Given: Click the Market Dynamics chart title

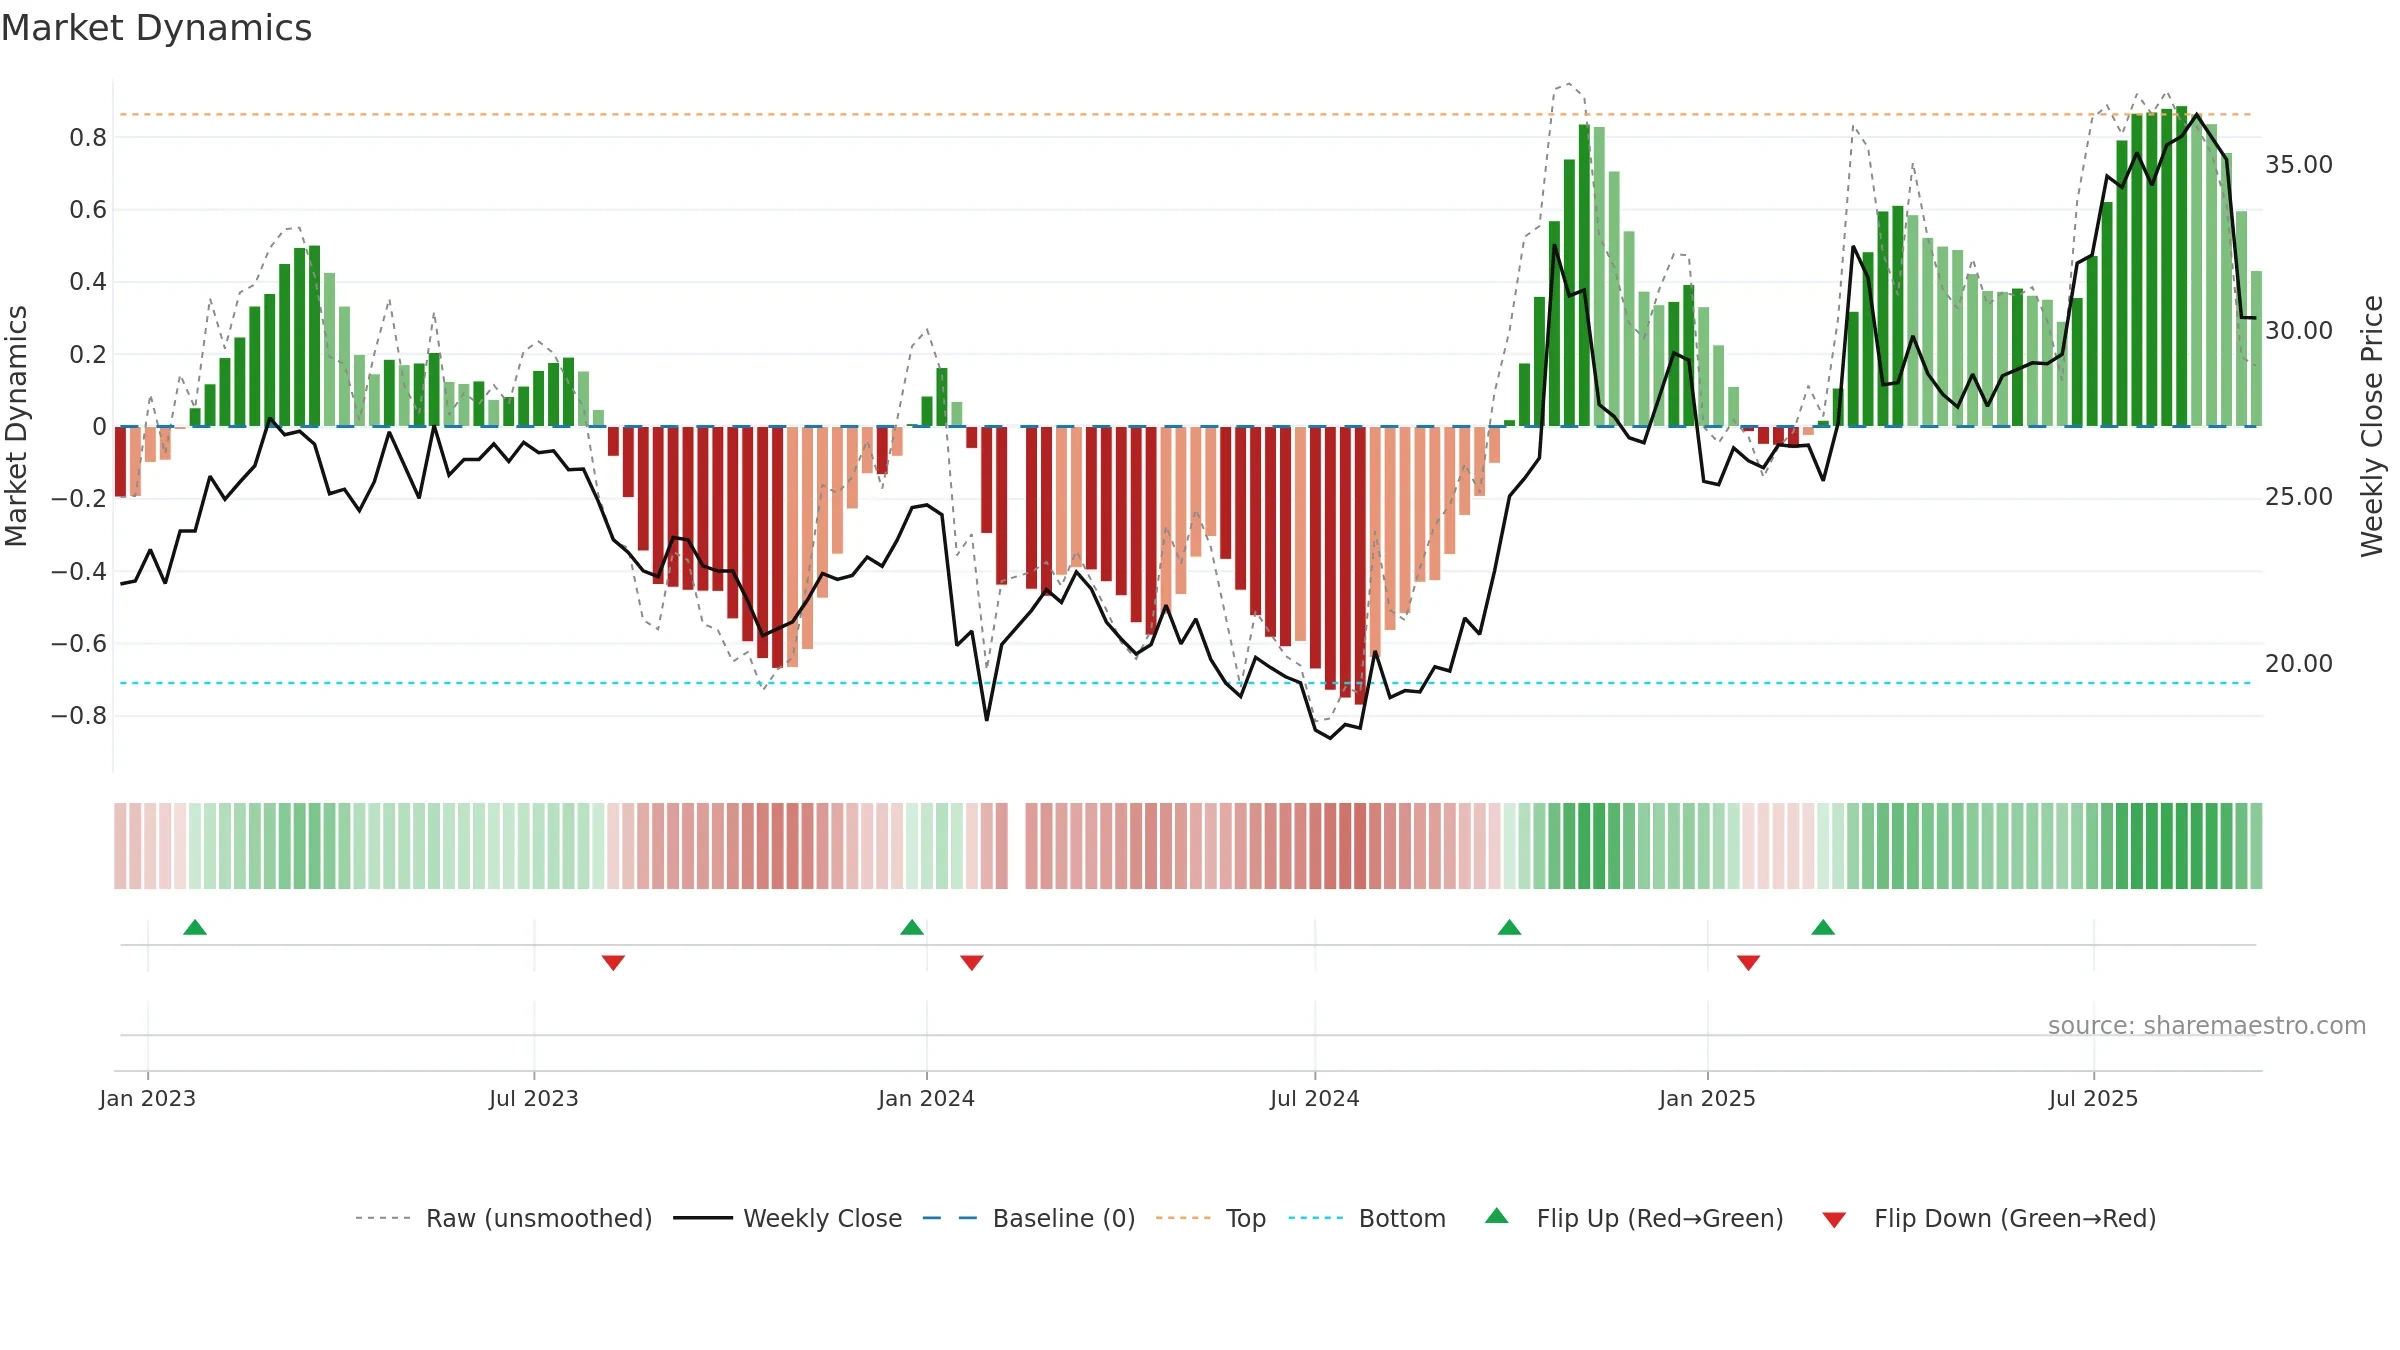Looking at the screenshot, I should point(156,28).
